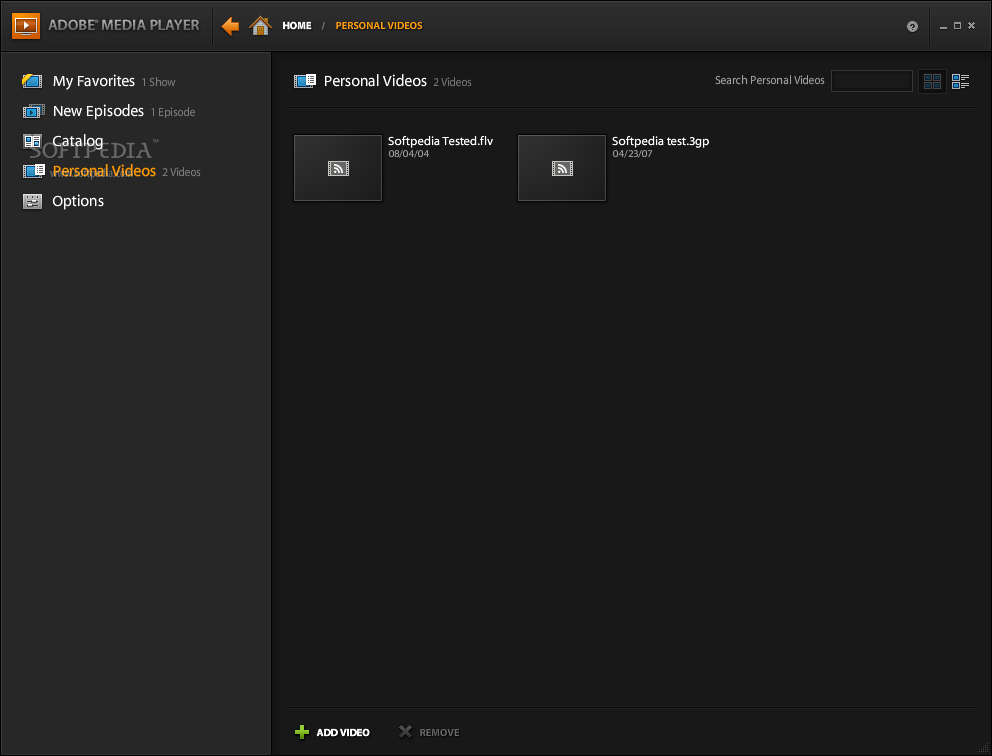The width and height of the screenshot is (992, 756).
Task: Click the Personal Videos sidebar icon
Action: click(34, 171)
